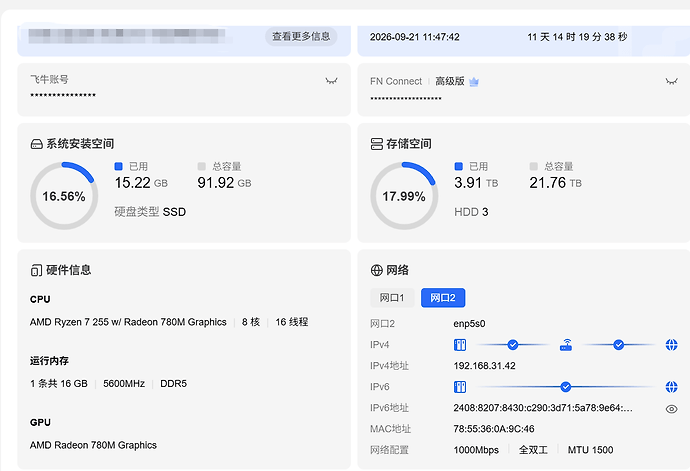Screen dimensions: 690x471
Task: Click the 11 天 14 时 uptime text
Action: [577, 37]
